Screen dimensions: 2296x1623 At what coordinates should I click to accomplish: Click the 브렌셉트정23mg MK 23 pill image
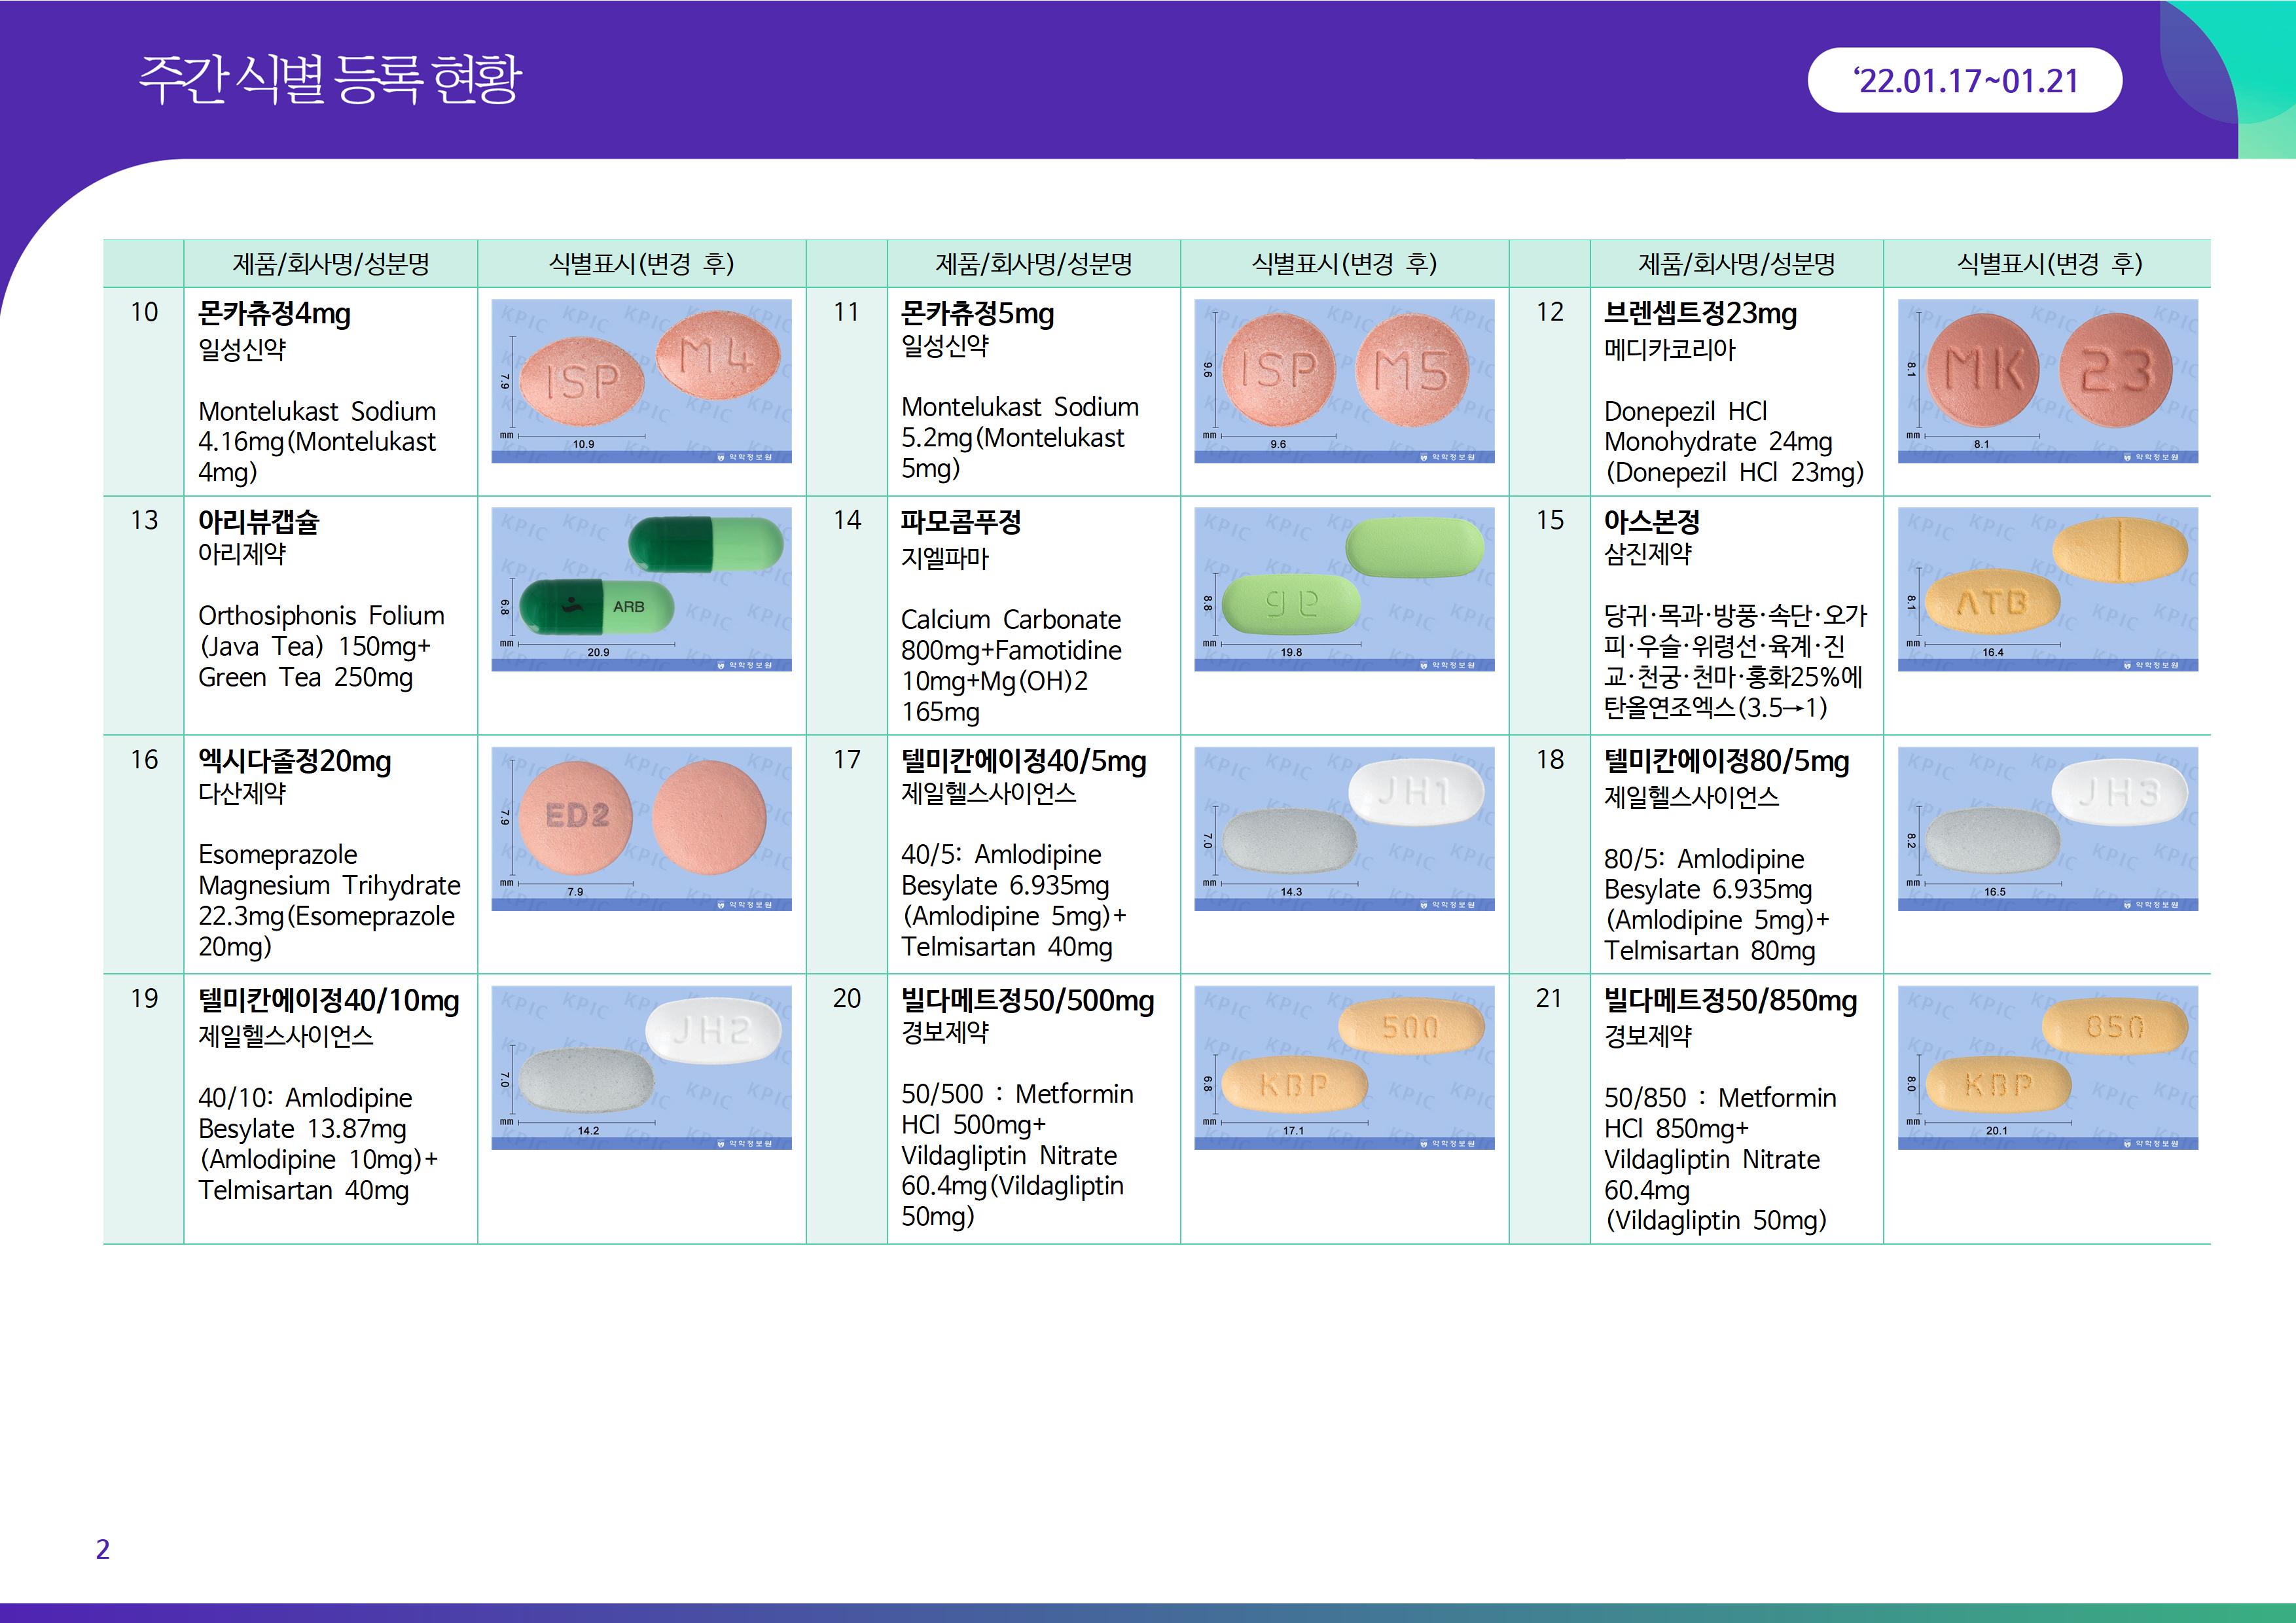tap(2047, 381)
